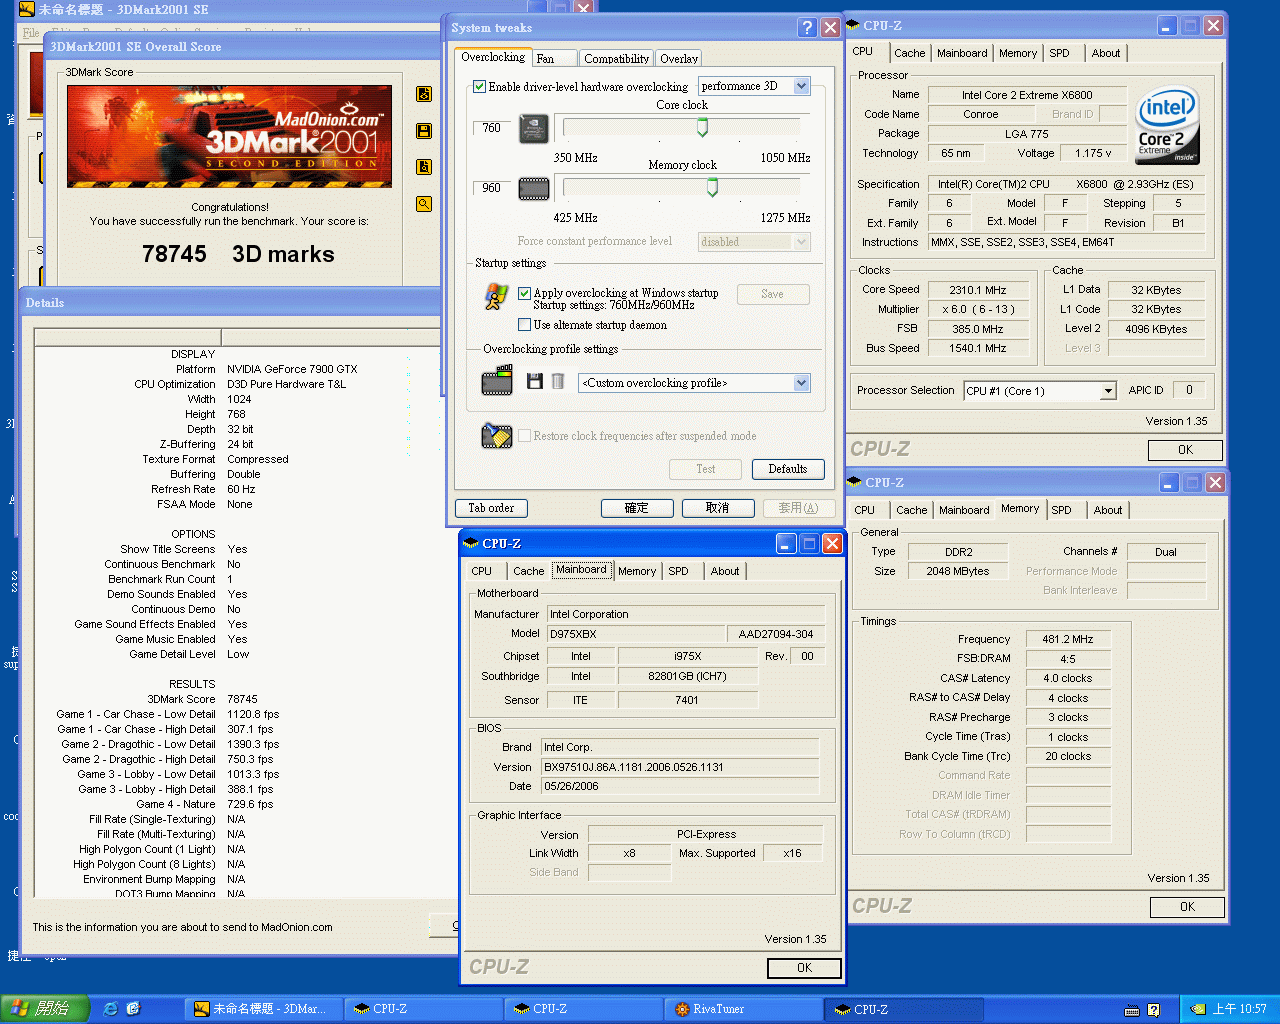Open About tab in Mainboard CPU-Z window

[725, 572]
